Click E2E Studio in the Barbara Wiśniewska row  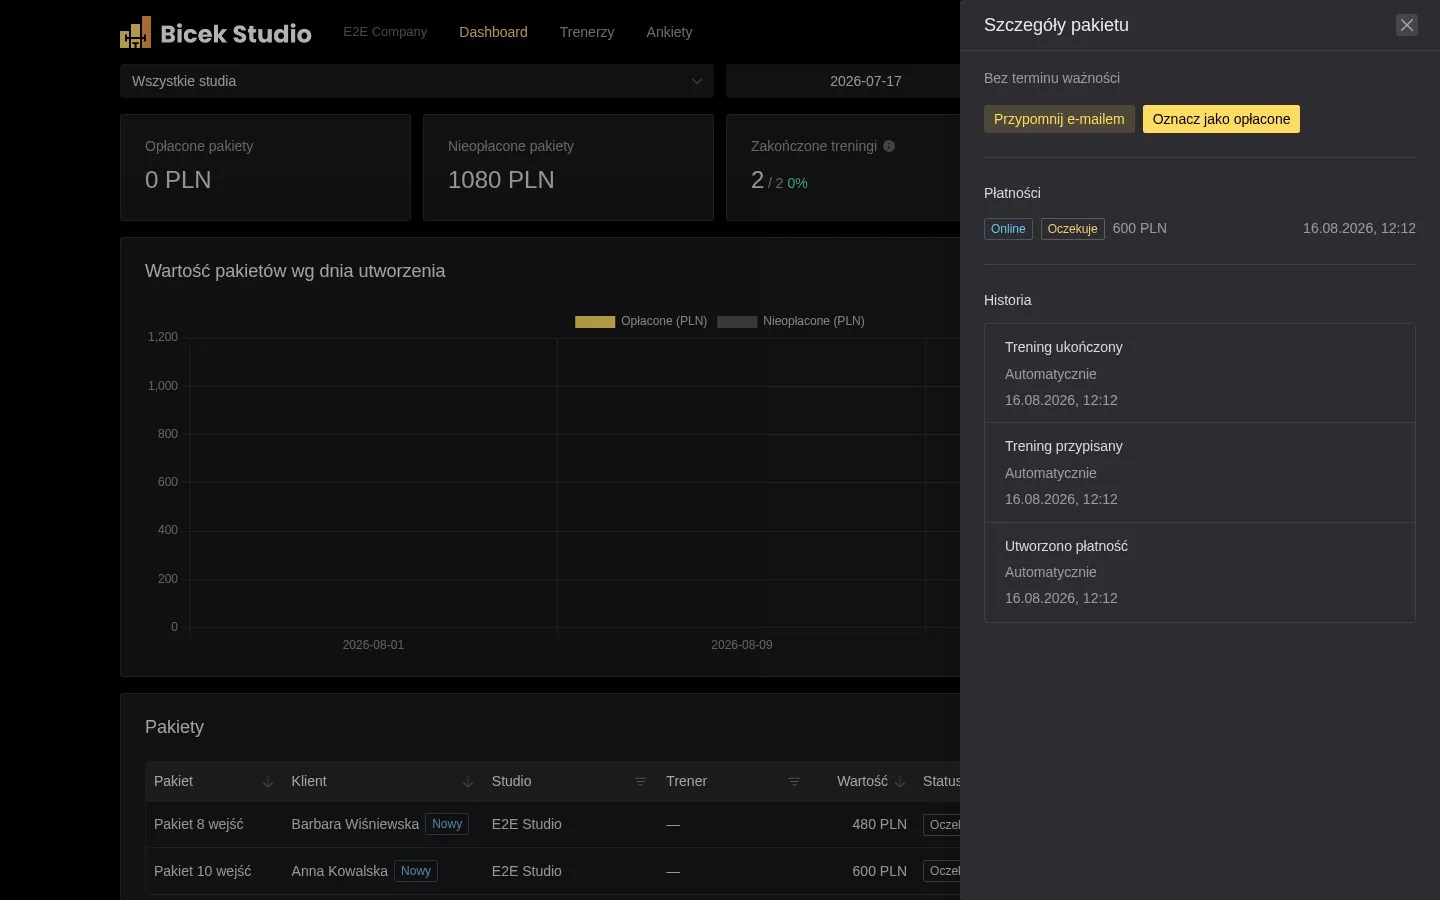pos(527,824)
